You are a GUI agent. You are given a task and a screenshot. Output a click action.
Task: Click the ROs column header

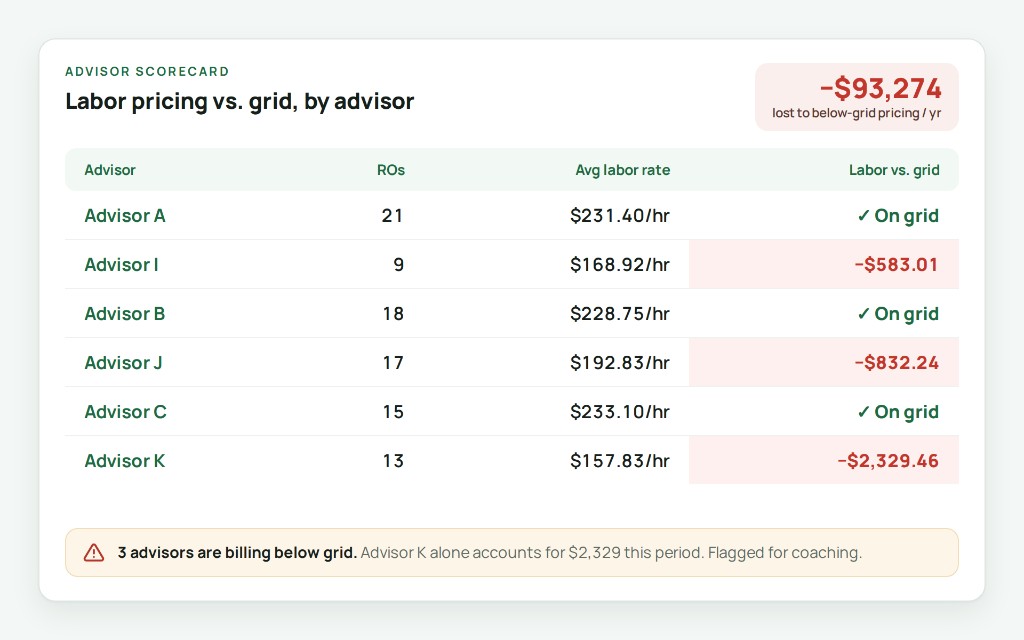[391, 170]
